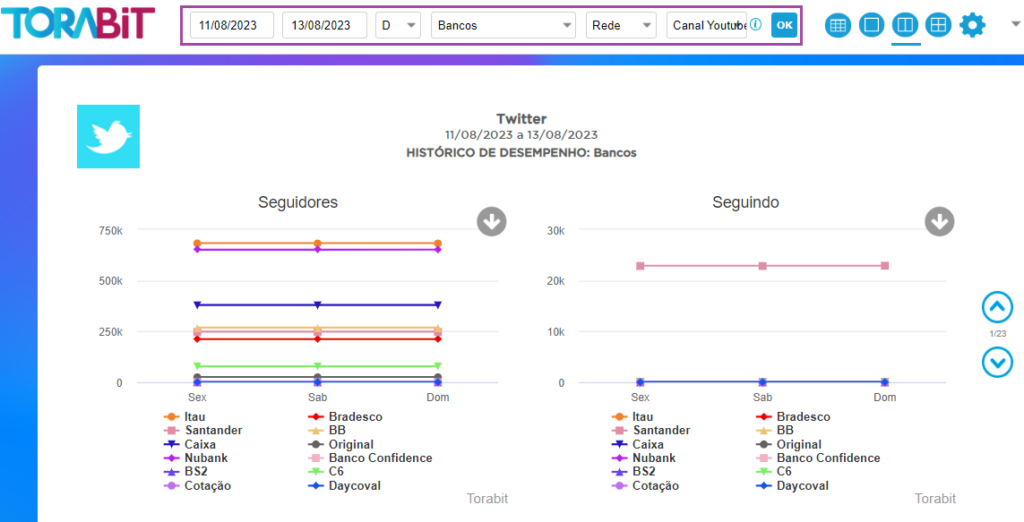This screenshot has width=1024, height=522.
Task: Go to next chart page arrow
Action: (x=997, y=362)
